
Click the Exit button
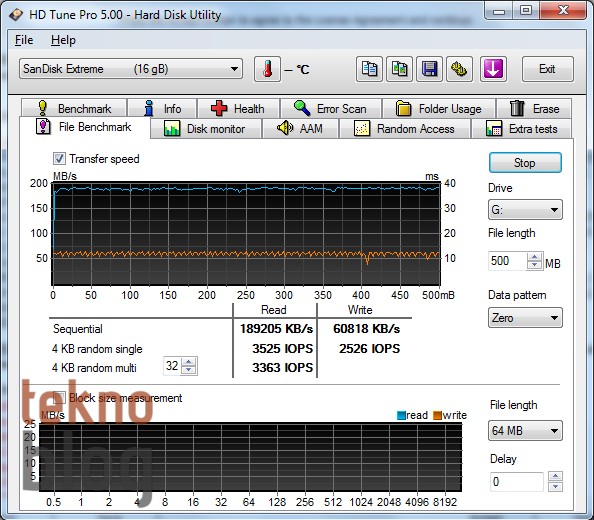click(x=547, y=69)
